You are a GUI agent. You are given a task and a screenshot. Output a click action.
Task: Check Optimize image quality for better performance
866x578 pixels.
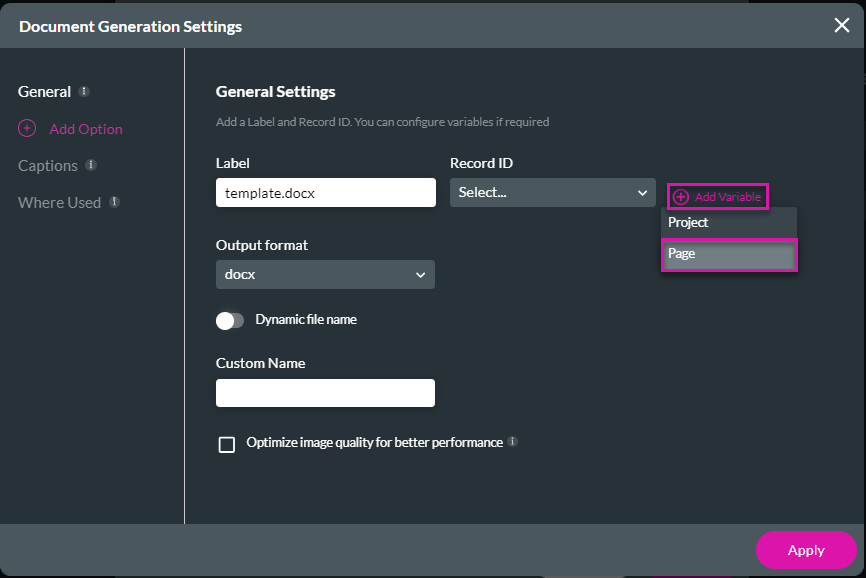coord(226,444)
